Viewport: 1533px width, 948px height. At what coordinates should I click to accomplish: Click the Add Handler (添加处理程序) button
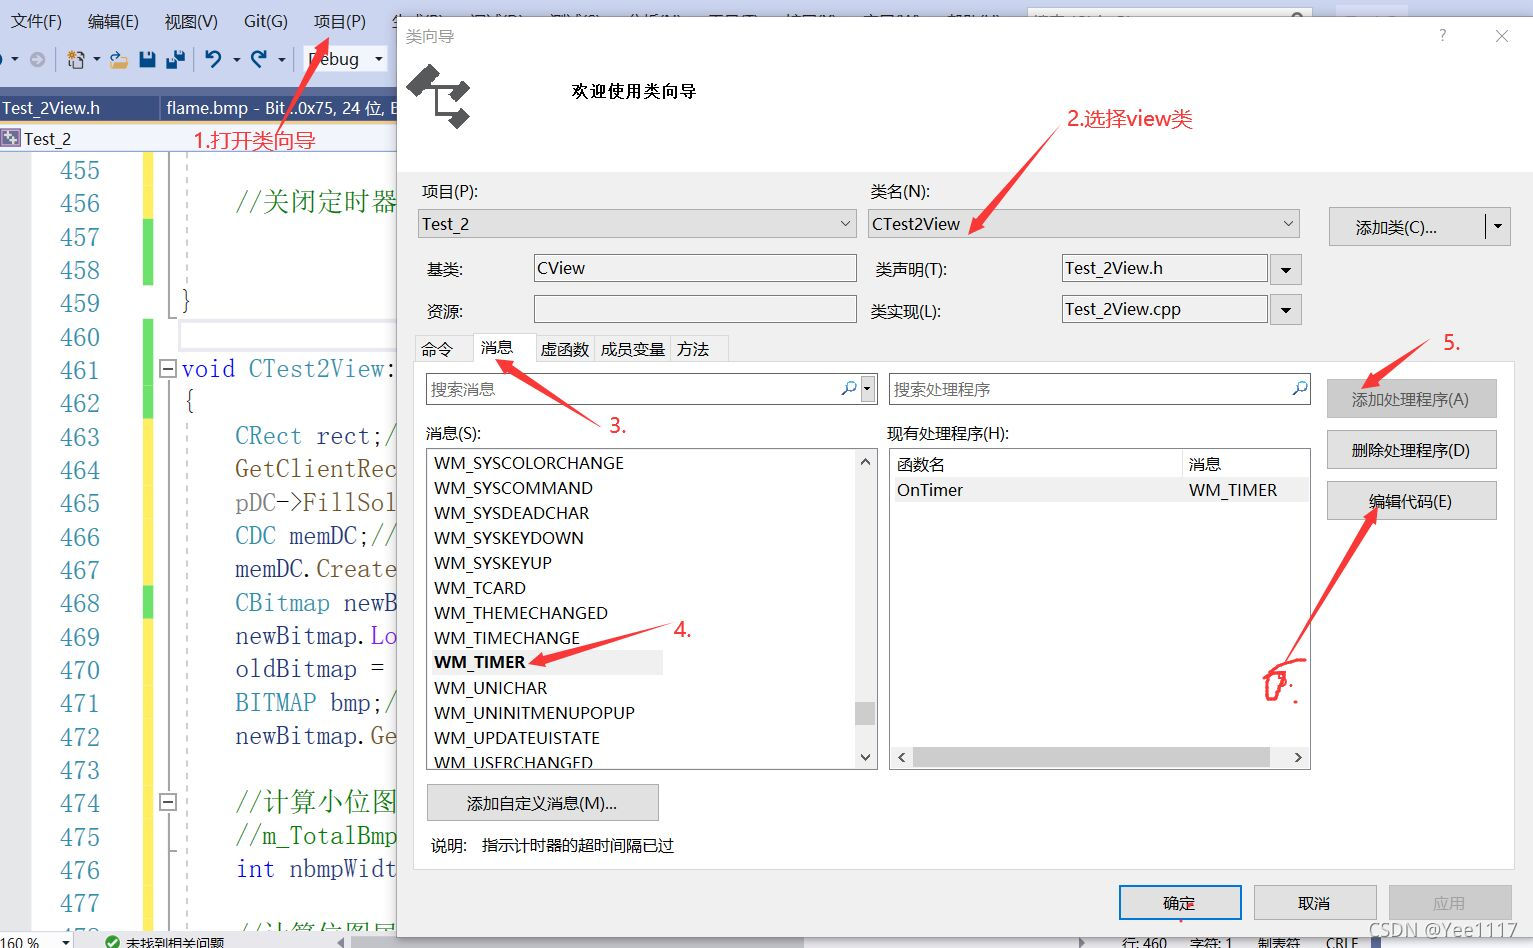1411,399
